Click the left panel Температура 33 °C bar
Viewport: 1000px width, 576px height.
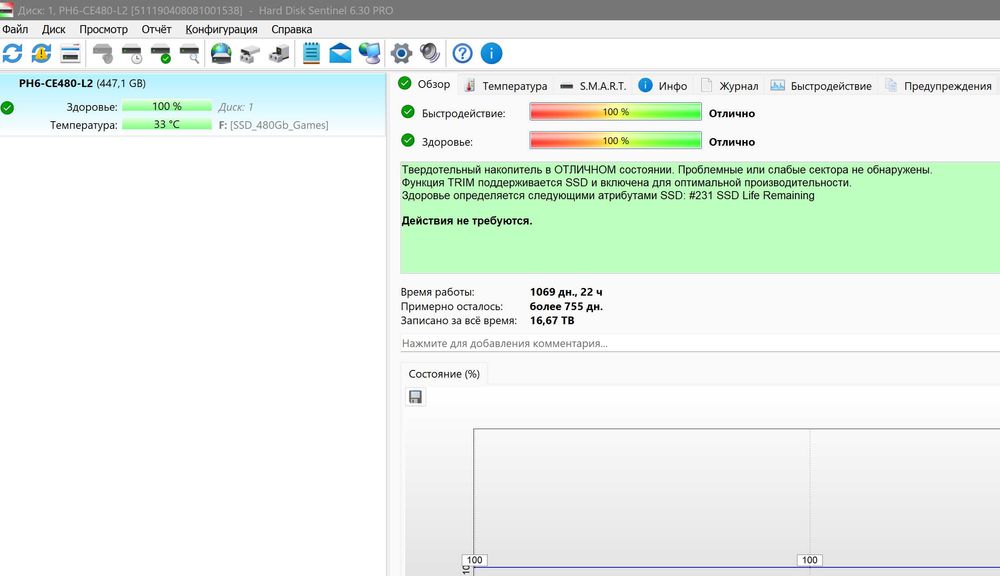pos(166,124)
